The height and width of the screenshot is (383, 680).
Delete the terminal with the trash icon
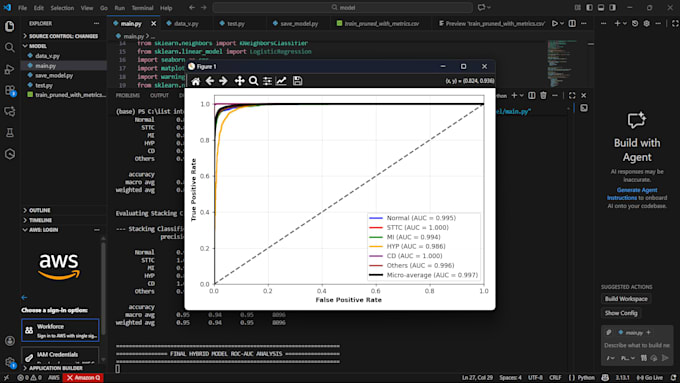coord(543,95)
